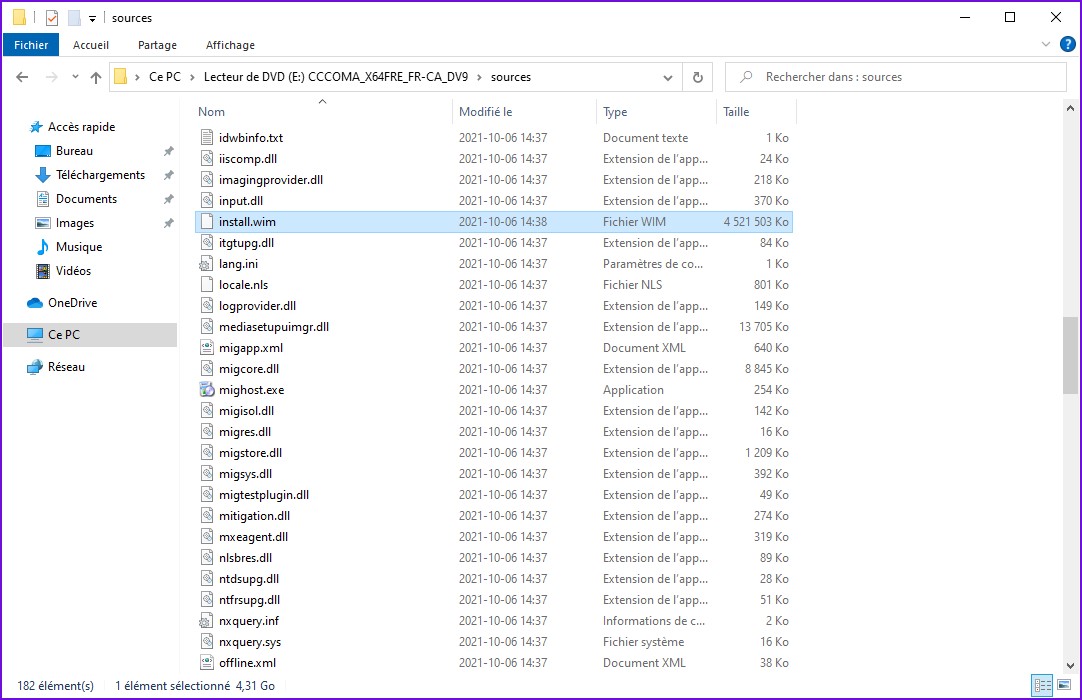Select OneDrive in navigation pane
The height and width of the screenshot is (700, 1082).
72,303
